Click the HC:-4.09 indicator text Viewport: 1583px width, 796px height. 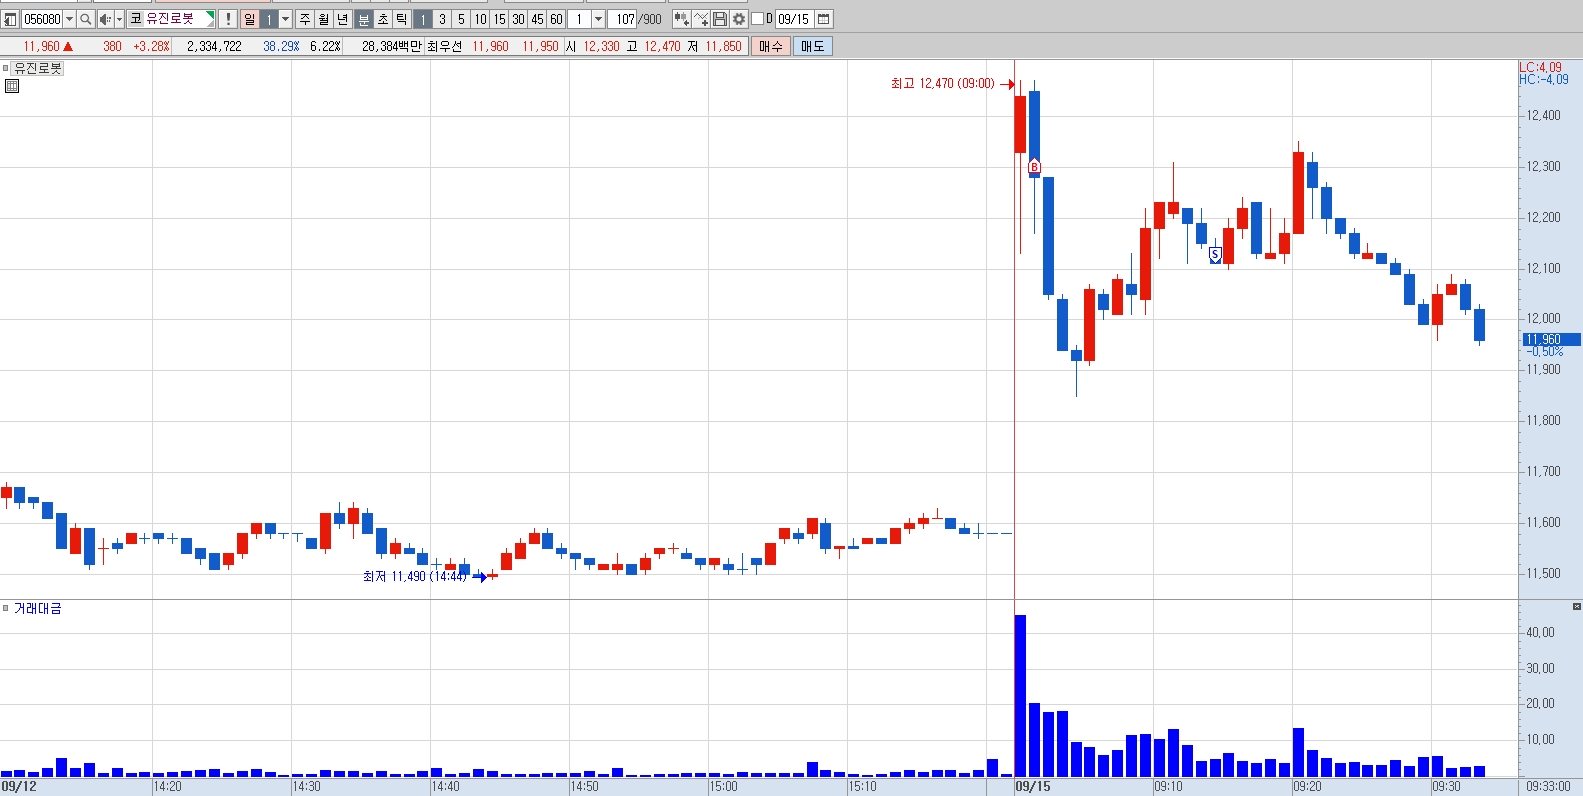(x=1543, y=80)
